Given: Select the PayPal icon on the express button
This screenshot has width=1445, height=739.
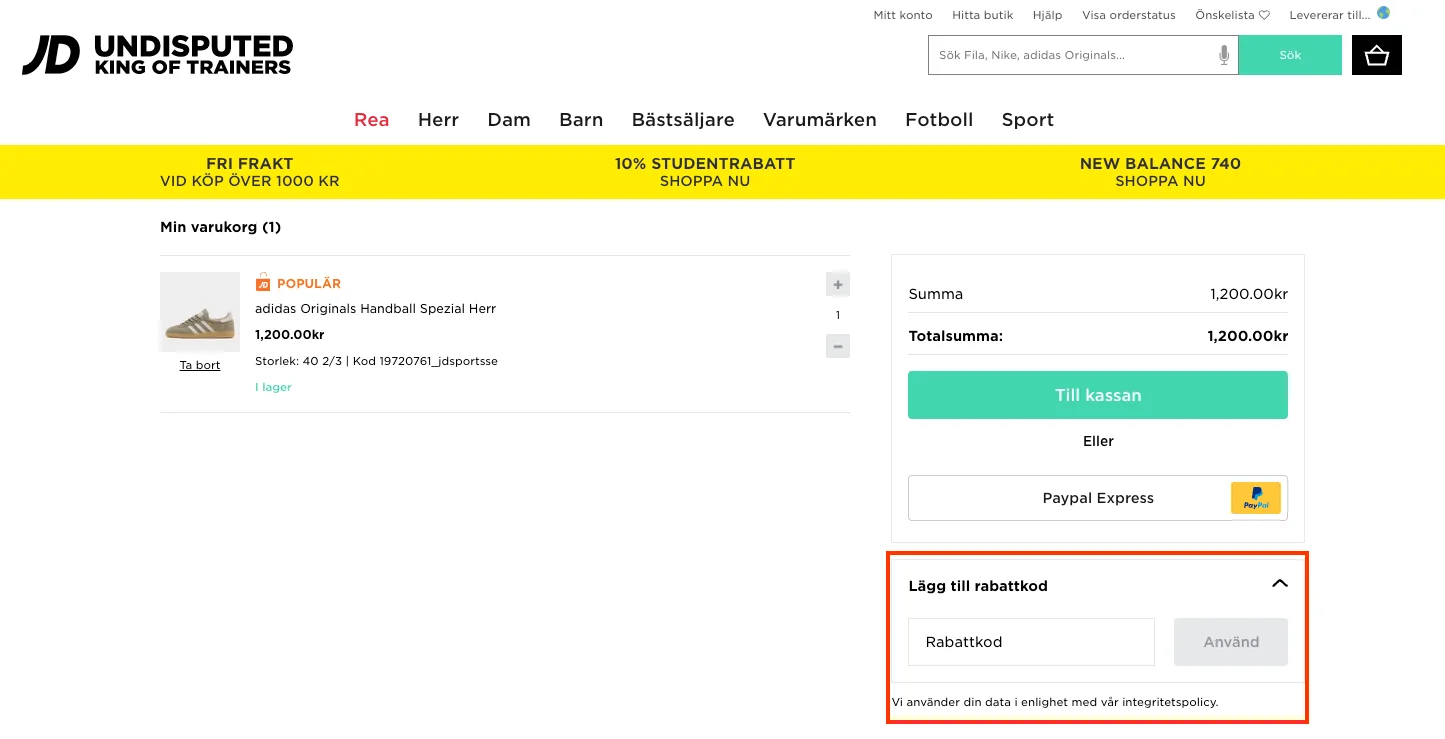Looking at the screenshot, I should coord(1255,497).
